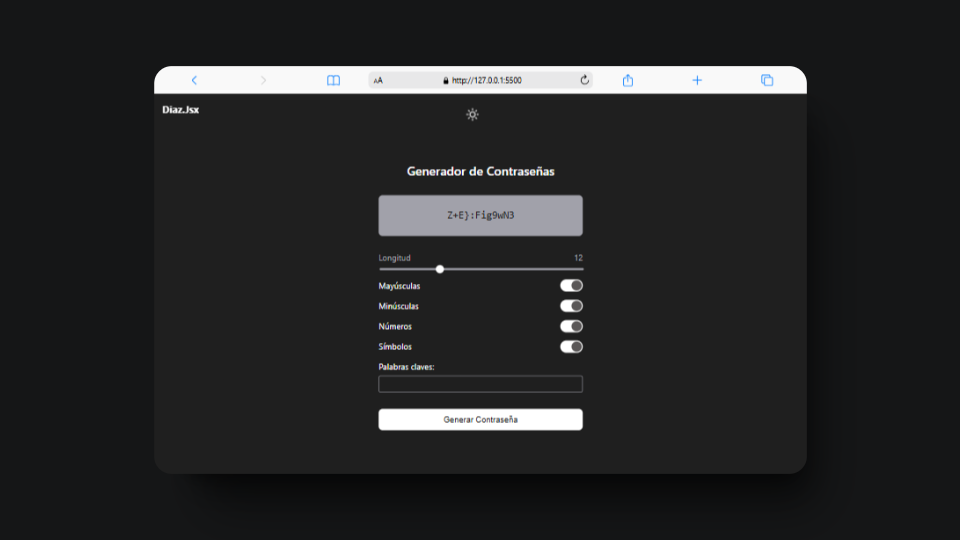
Task: Toggle the Números switch
Action: coord(571,326)
